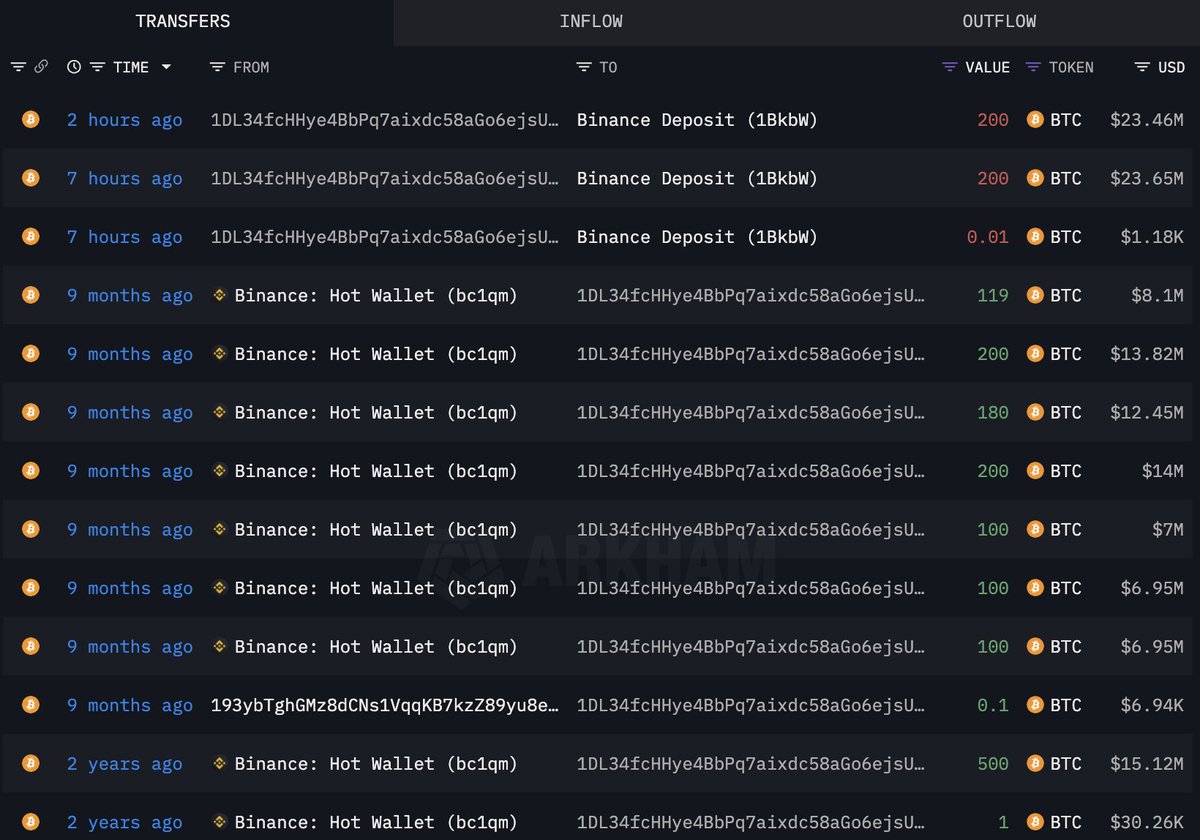Open the 193ybTghGMz8dCNs1VqqKB7kzZ89yu8e… sender address
Image resolution: width=1200 pixels, height=840 pixels.
pos(385,705)
